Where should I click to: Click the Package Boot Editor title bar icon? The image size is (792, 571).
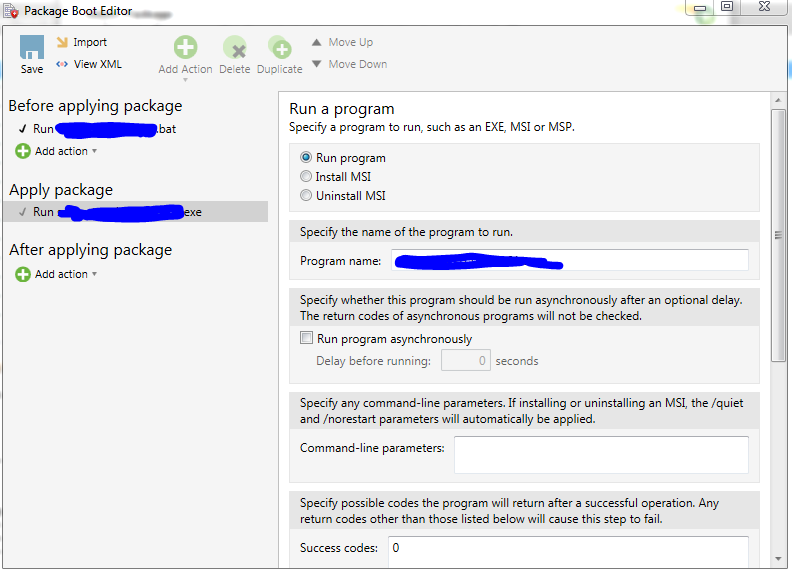(x=11, y=11)
